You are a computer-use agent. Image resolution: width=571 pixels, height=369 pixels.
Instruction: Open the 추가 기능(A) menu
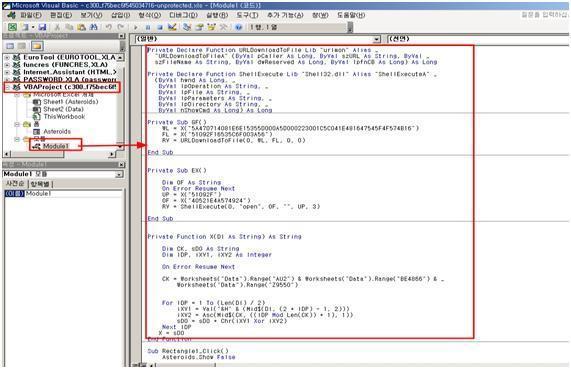(285, 15)
